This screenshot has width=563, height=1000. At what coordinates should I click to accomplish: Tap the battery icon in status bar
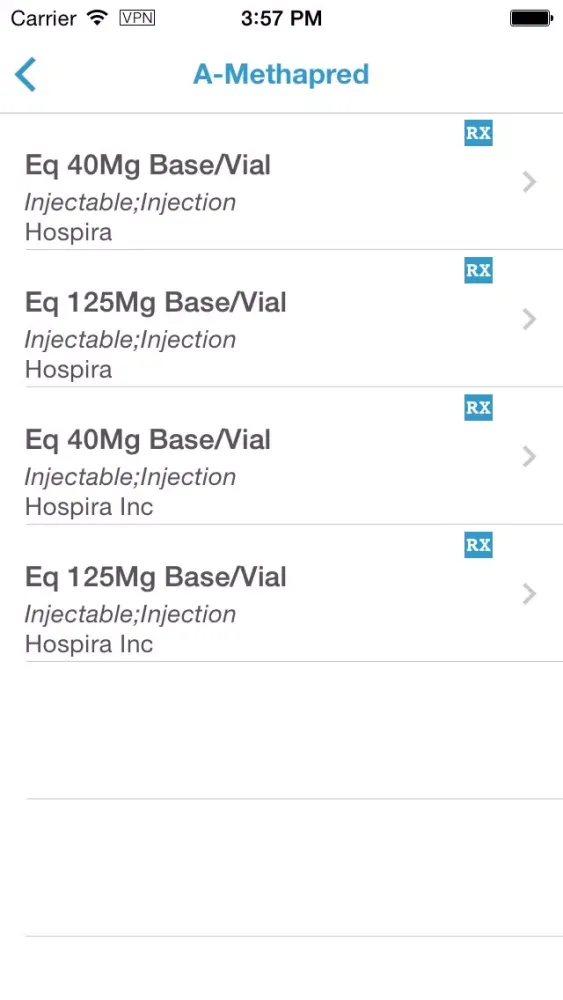[x=531, y=18]
